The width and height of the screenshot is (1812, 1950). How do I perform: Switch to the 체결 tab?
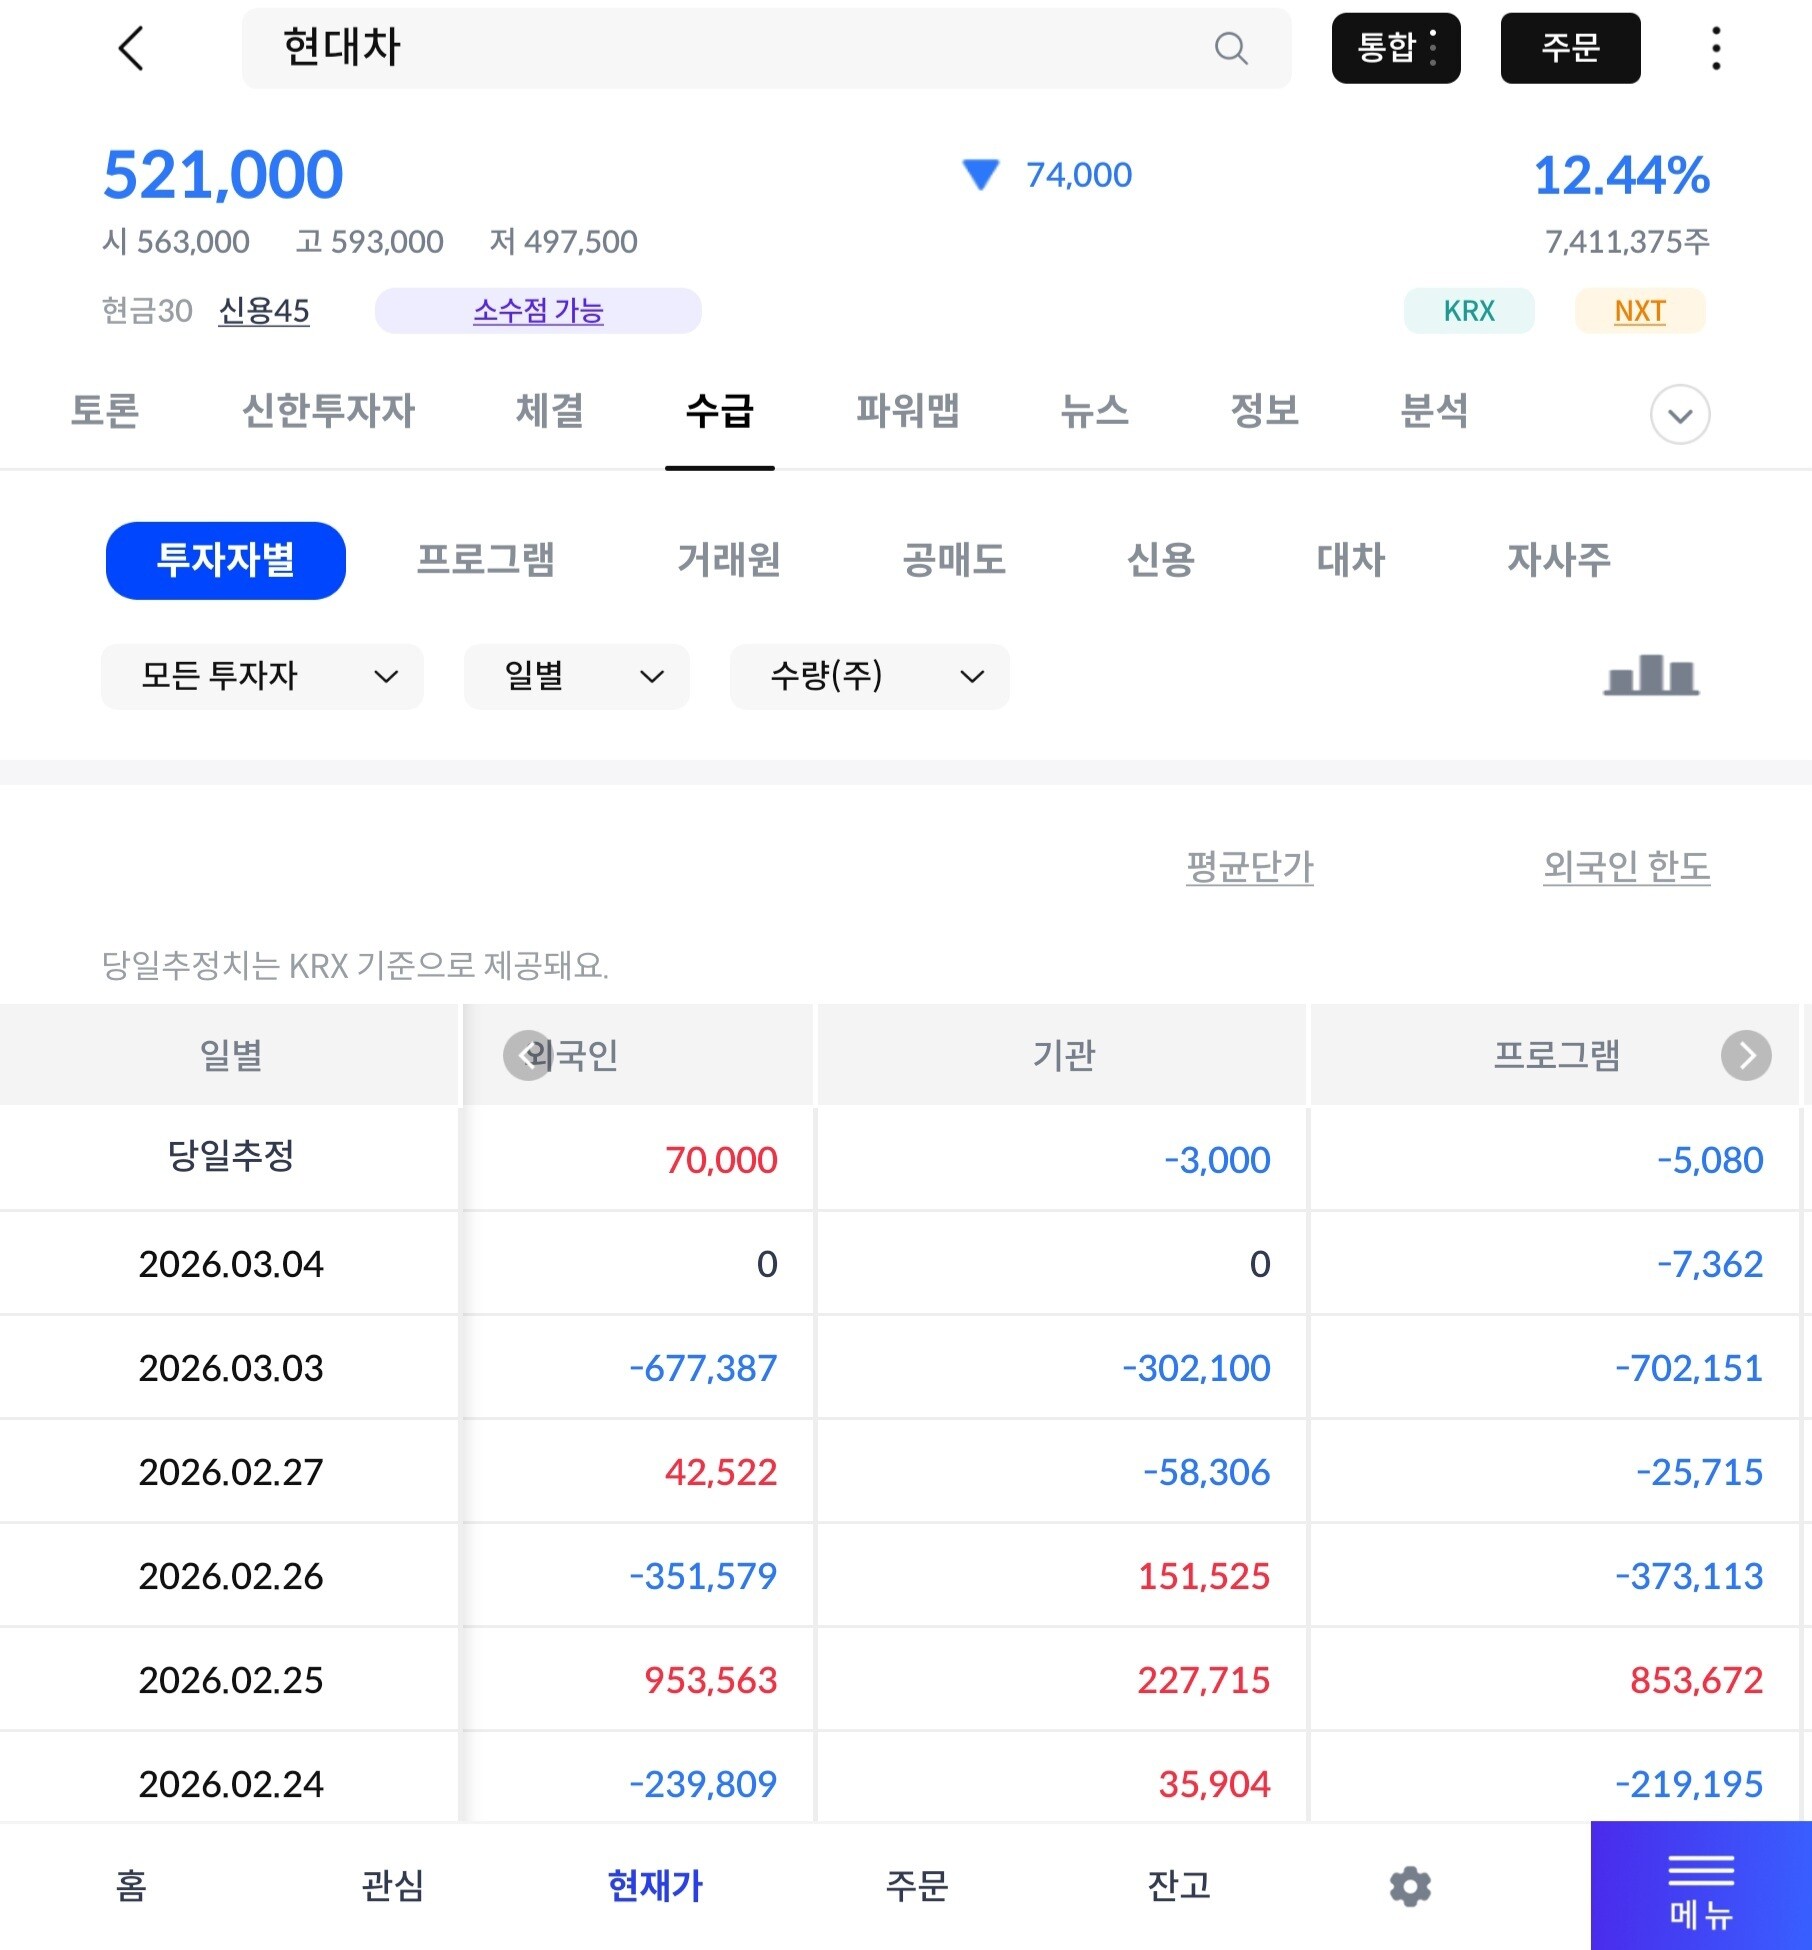tap(550, 411)
